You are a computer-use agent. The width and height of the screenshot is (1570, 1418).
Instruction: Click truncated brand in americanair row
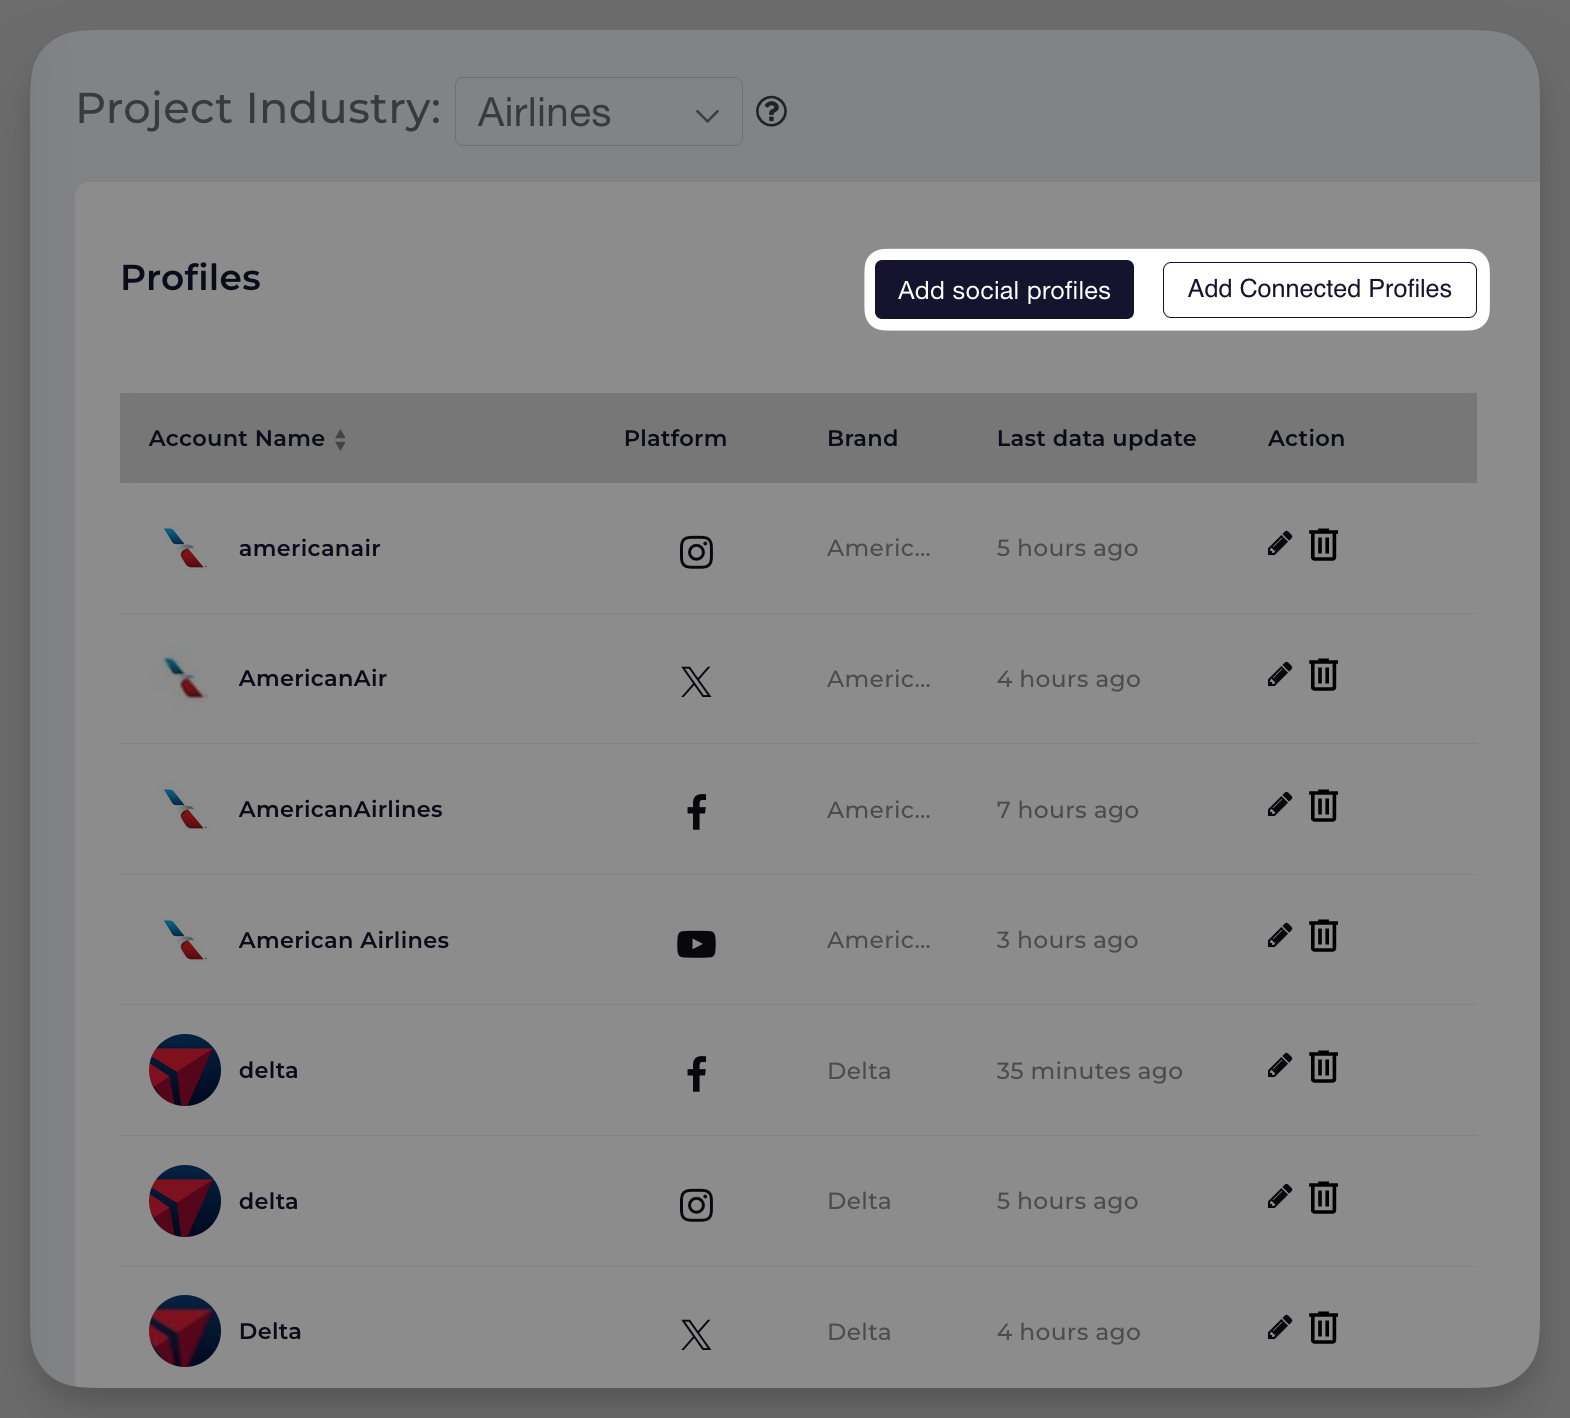[878, 548]
